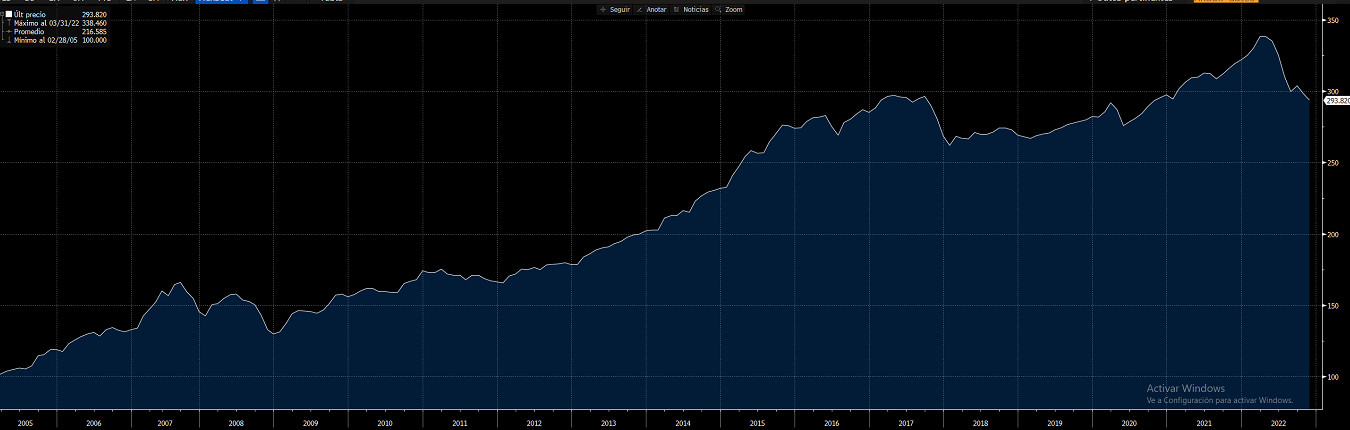Click the Mínimo al 02/28/05 legend row
Viewport: 1350px width, 430px height.
click(55, 40)
